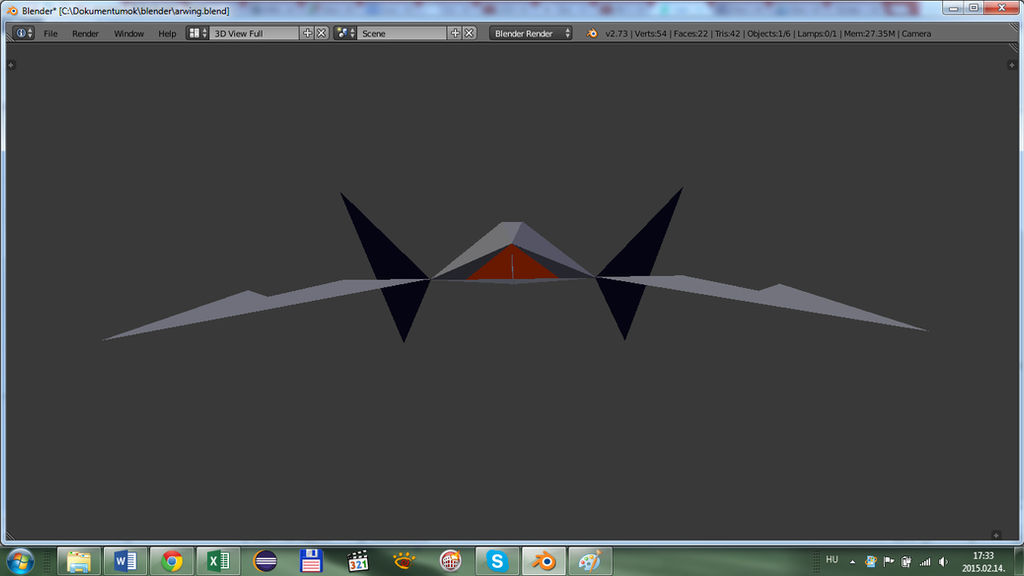Expand the hidden header at viewport bottom right
Screen dimensions: 1024x576
click(x=996, y=535)
